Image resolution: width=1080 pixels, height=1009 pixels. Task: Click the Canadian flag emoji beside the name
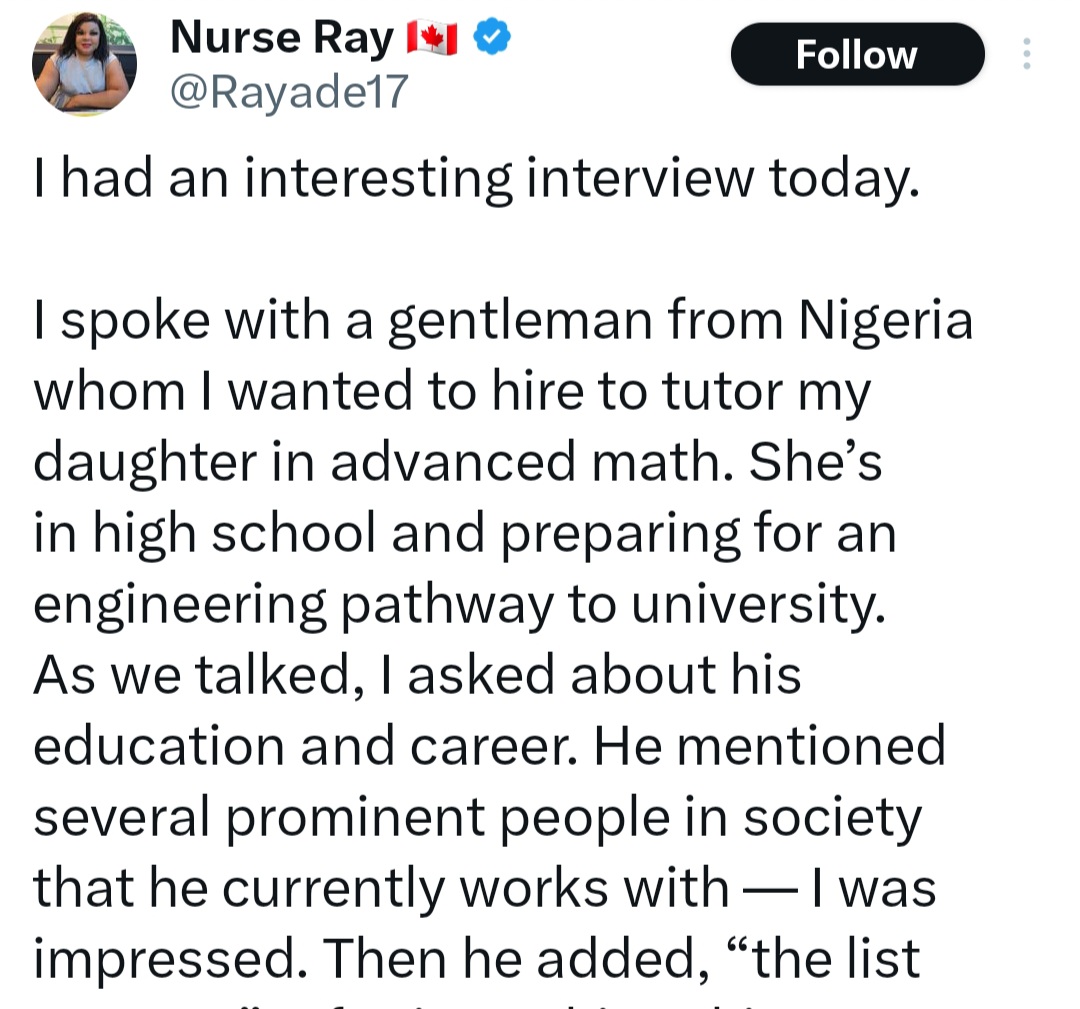point(432,39)
